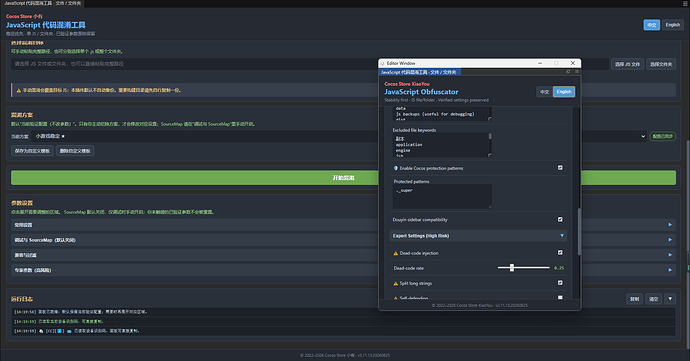
Task: Click the 复制 button in log panel
Action: [634, 299]
